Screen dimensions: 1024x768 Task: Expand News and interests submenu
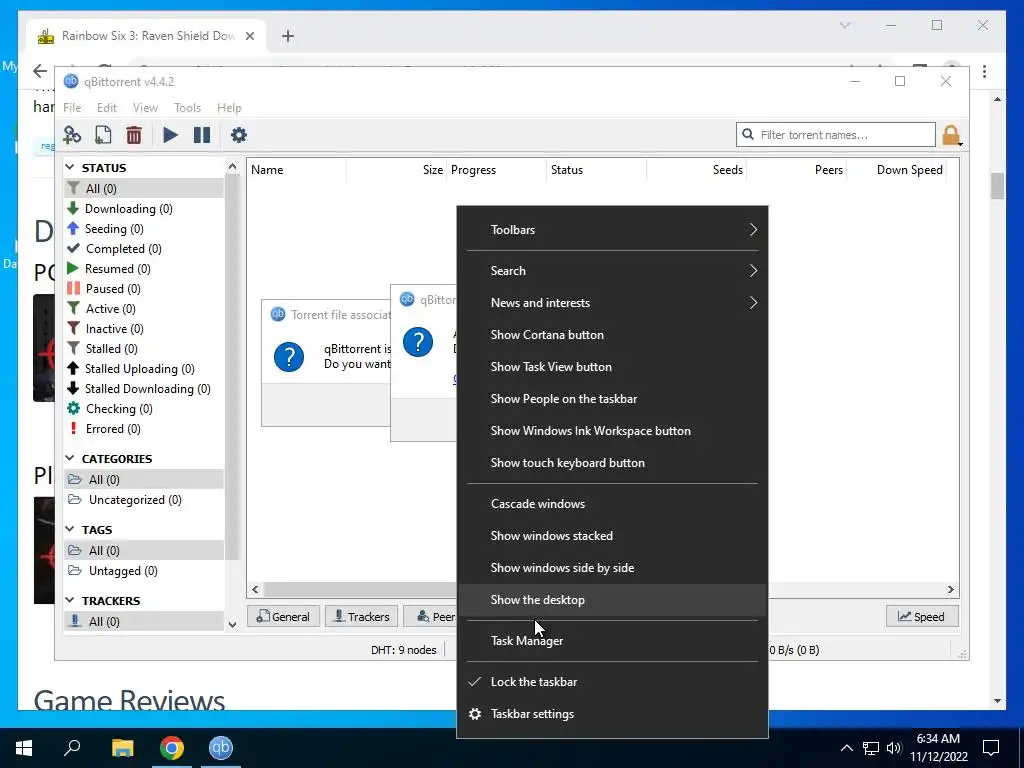point(612,302)
